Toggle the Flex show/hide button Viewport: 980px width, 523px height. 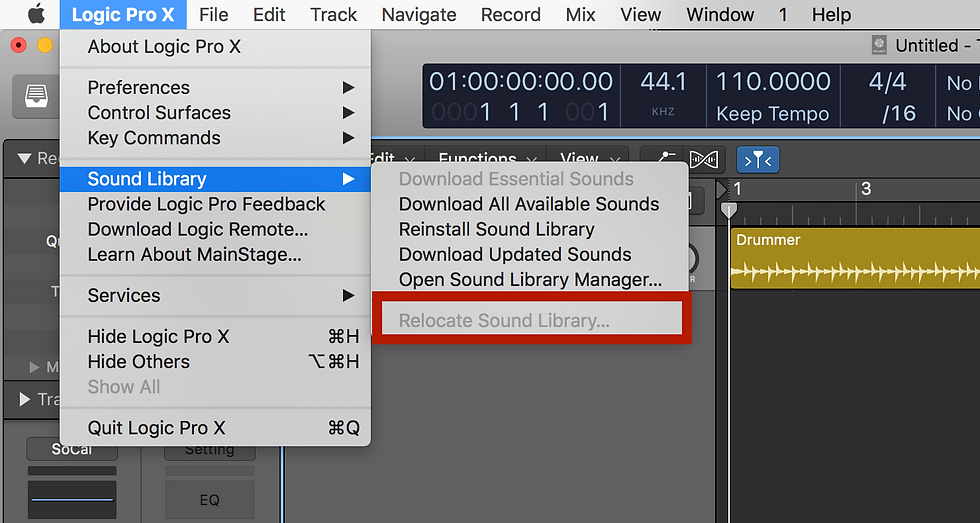click(x=704, y=160)
